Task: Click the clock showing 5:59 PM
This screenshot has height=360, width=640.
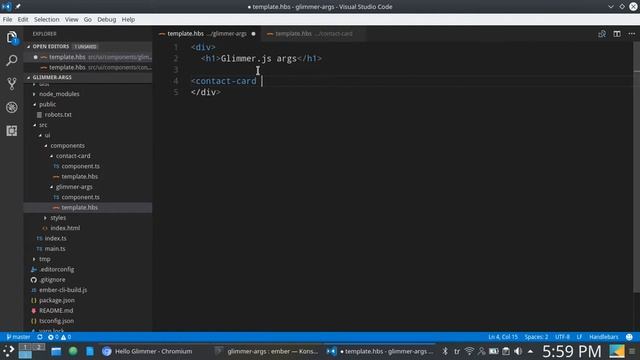Action: pos(571,351)
